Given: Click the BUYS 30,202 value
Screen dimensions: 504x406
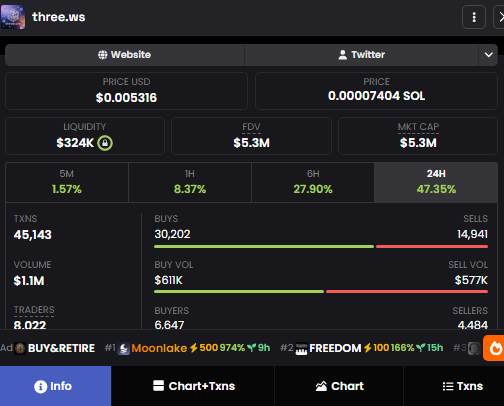Looking at the screenshot, I should tap(172, 234).
